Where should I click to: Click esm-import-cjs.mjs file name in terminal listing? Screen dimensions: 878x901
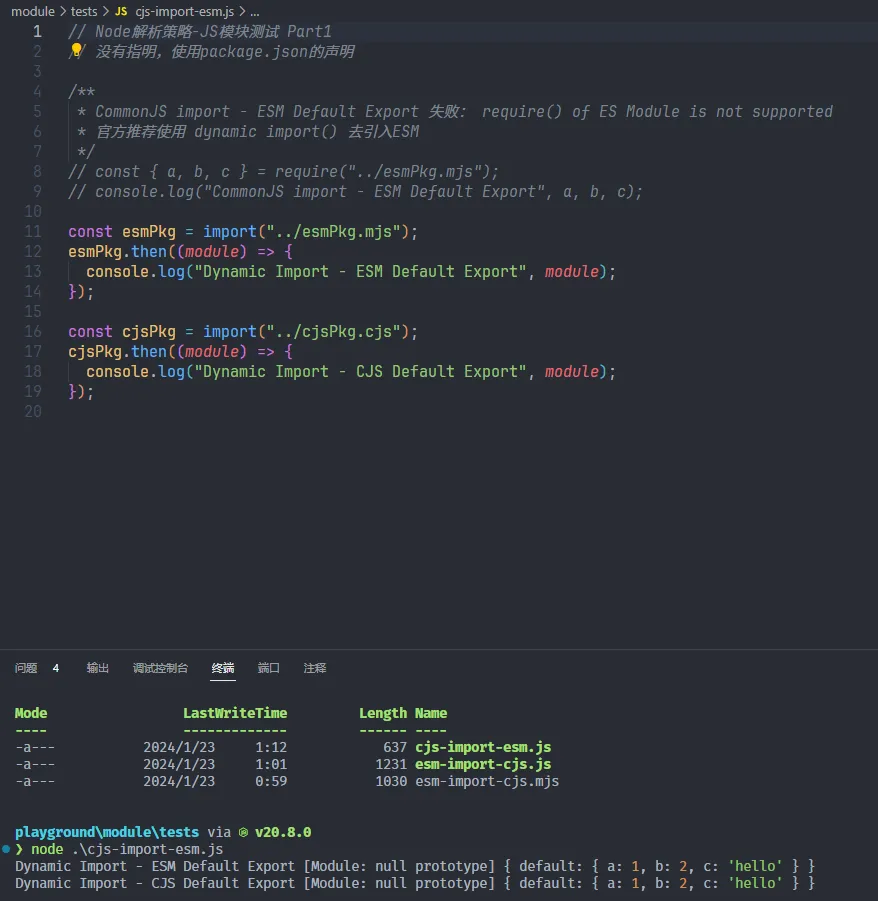[487, 781]
